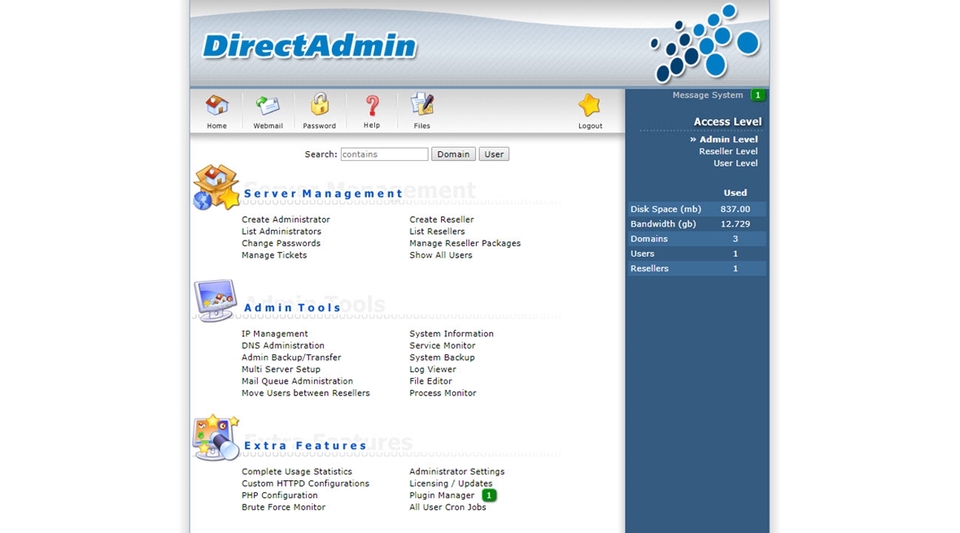The width and height of the screenshot is (960, 533).
Task: Open Create Administrator
Action: (285, 219)
